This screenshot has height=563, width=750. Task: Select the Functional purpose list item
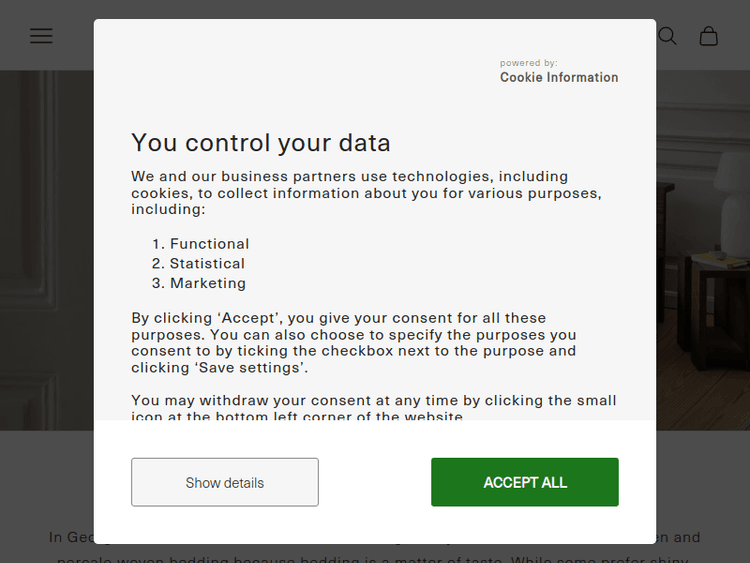coord(209,244)
